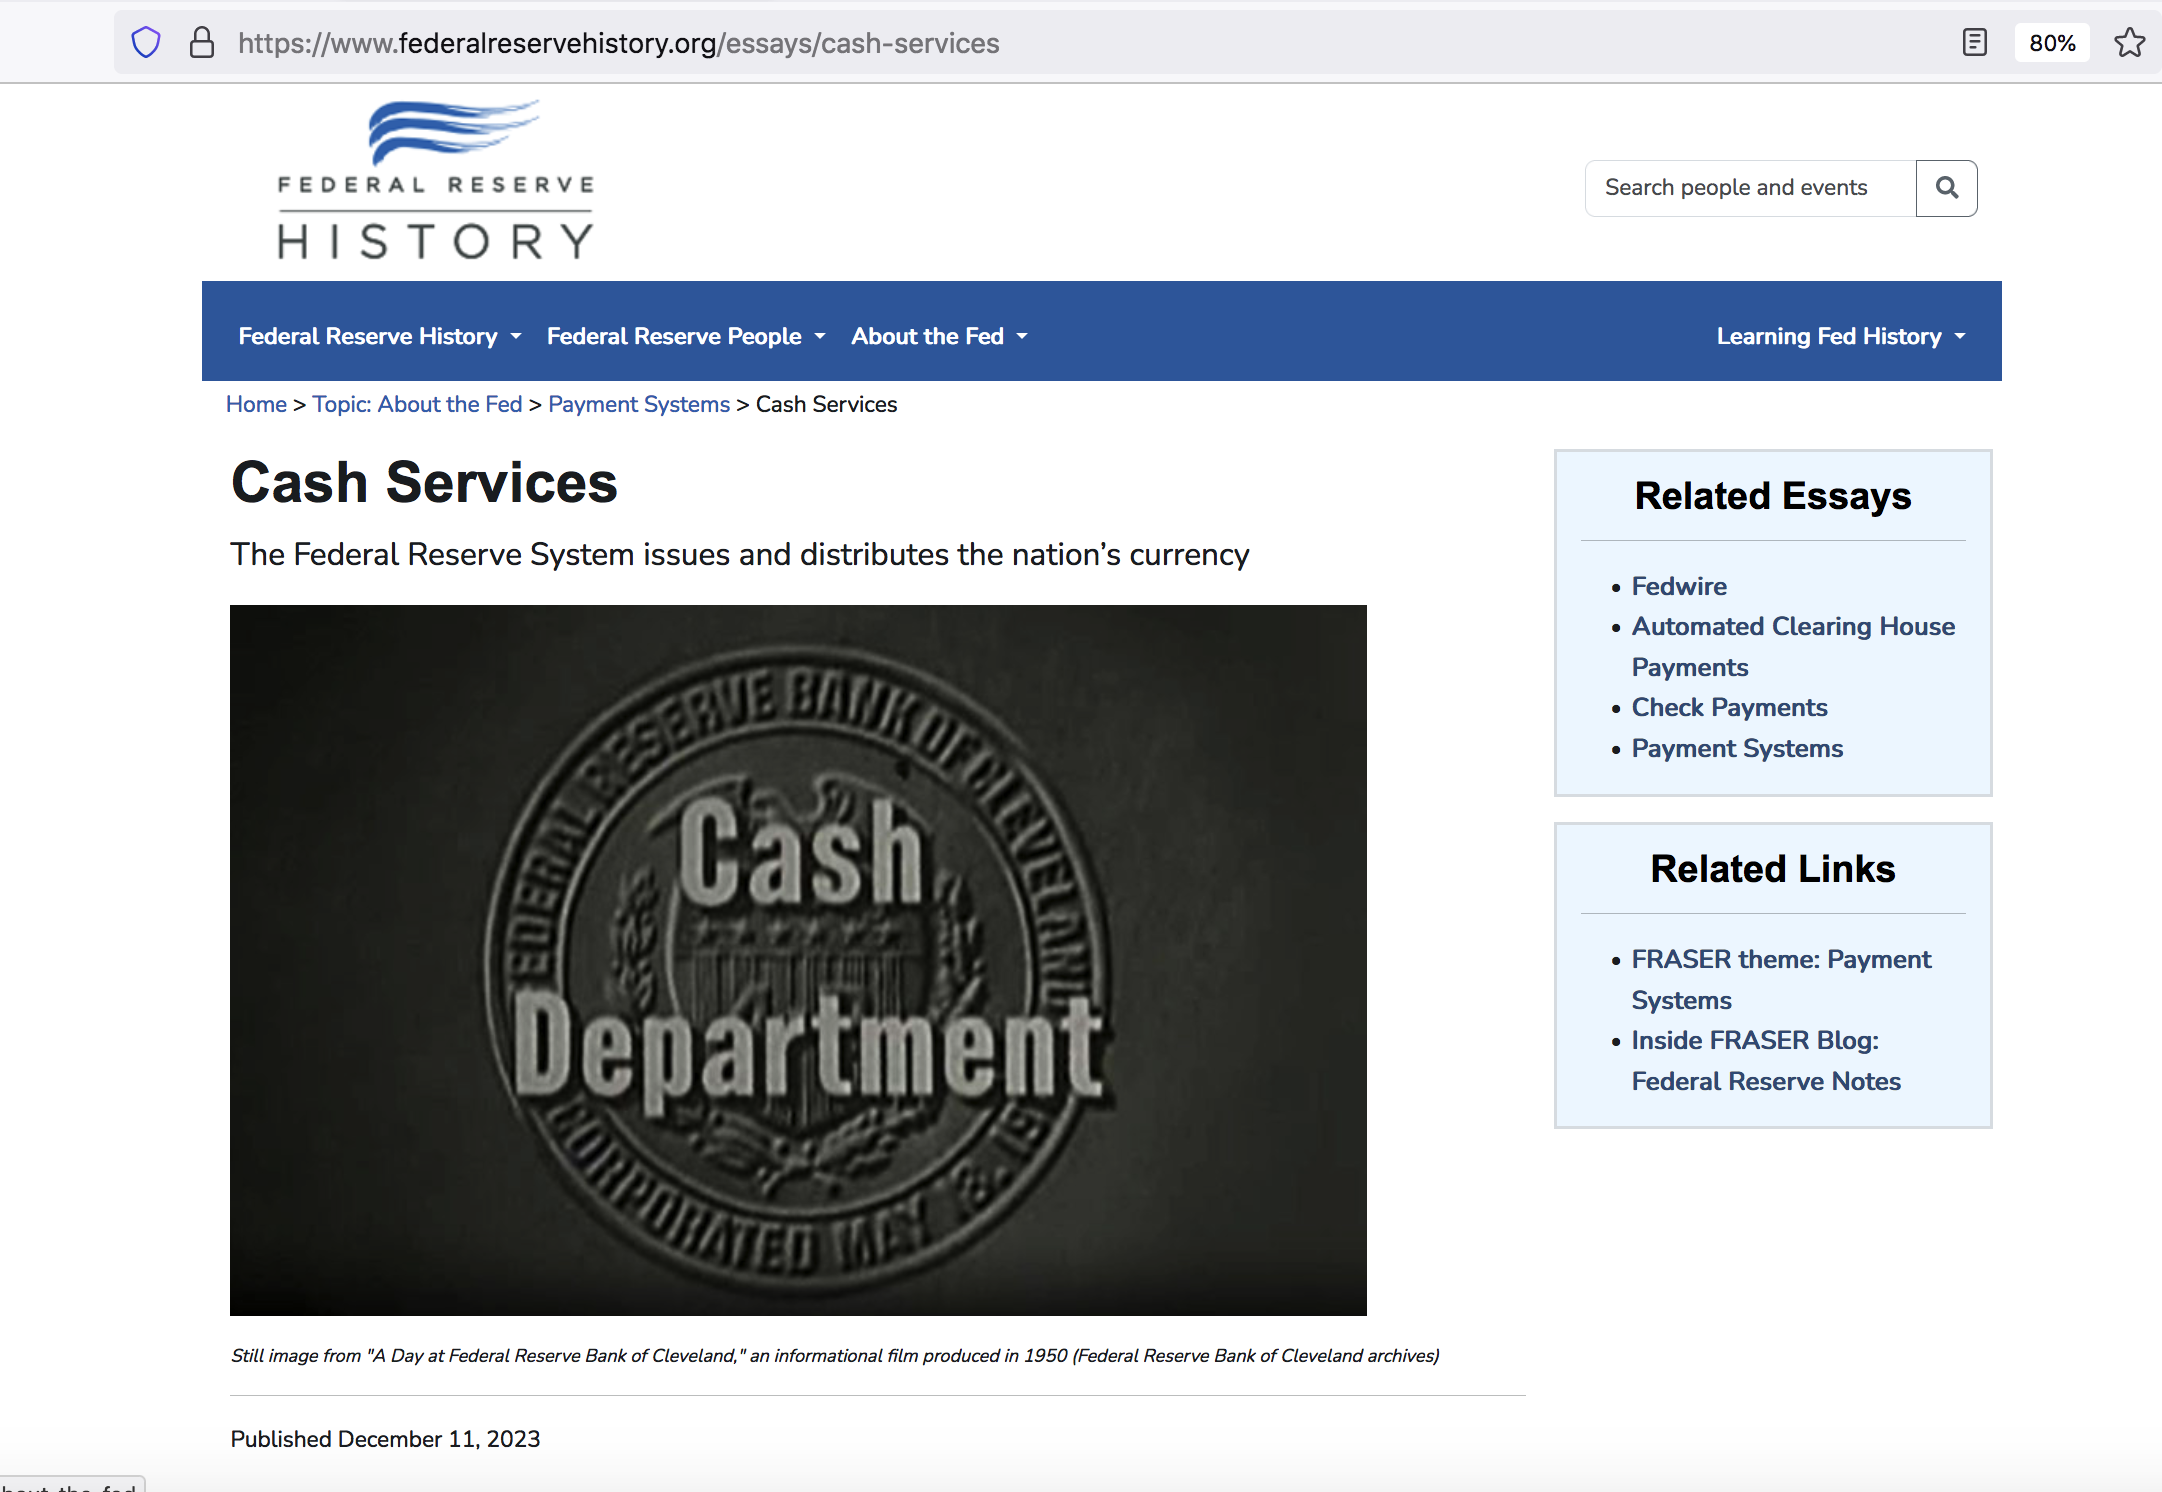Open the About the Fed dropdown
Screen dimensions: 2162x1492
(x=938, y=336)
